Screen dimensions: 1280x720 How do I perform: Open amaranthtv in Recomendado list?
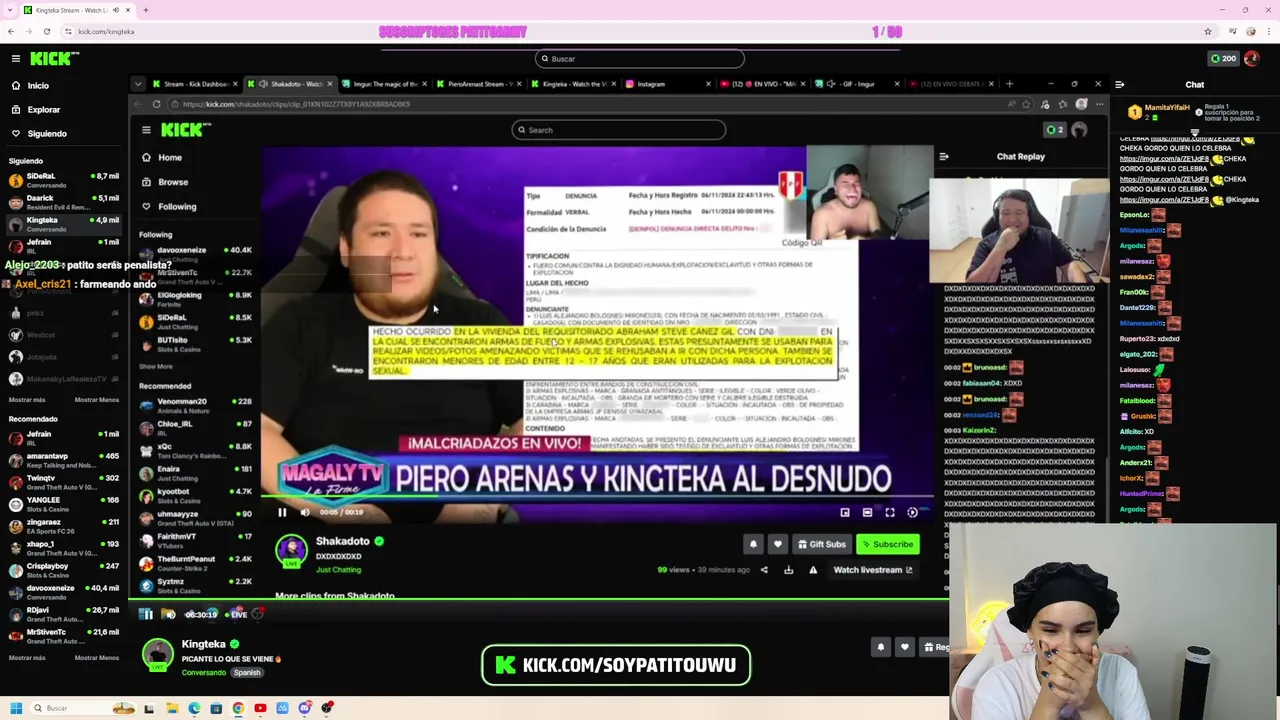coord(62,460)
